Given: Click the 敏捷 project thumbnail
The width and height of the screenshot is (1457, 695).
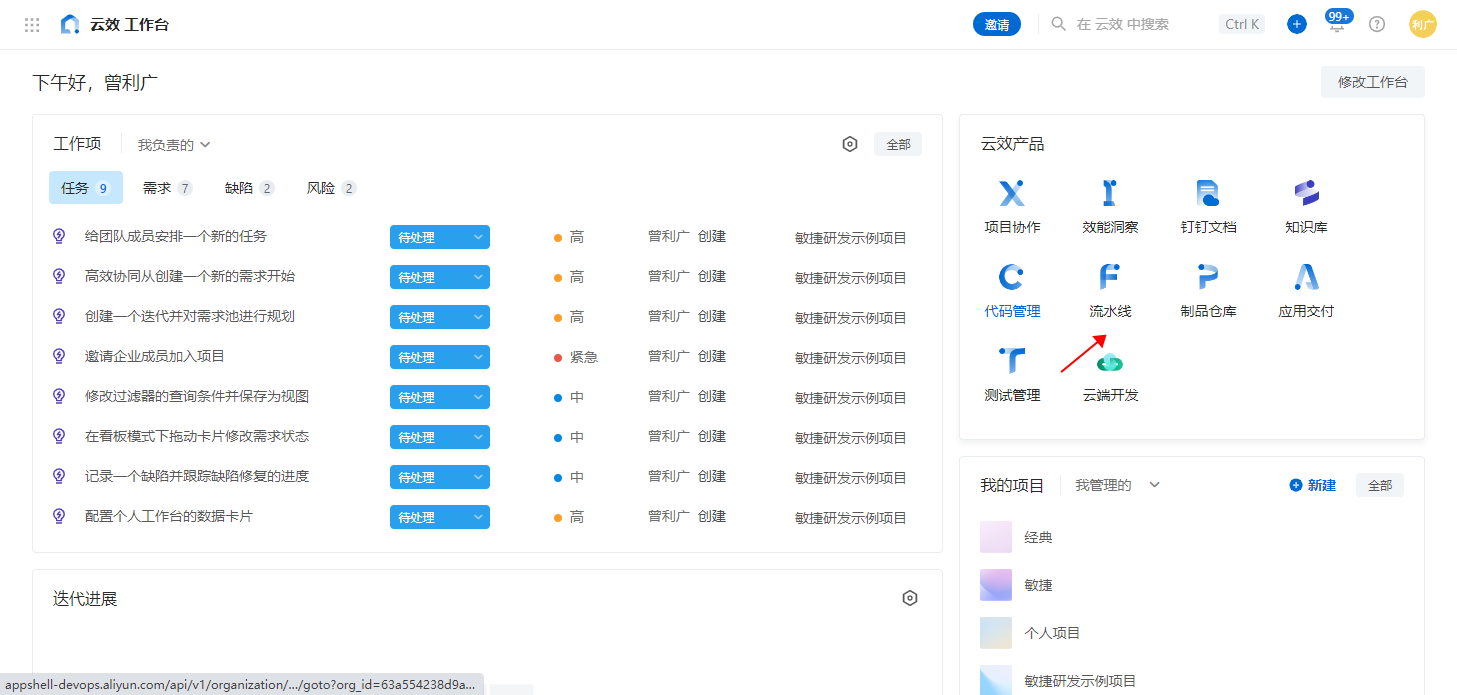Looking at the screenshot, I should [996, 585].
